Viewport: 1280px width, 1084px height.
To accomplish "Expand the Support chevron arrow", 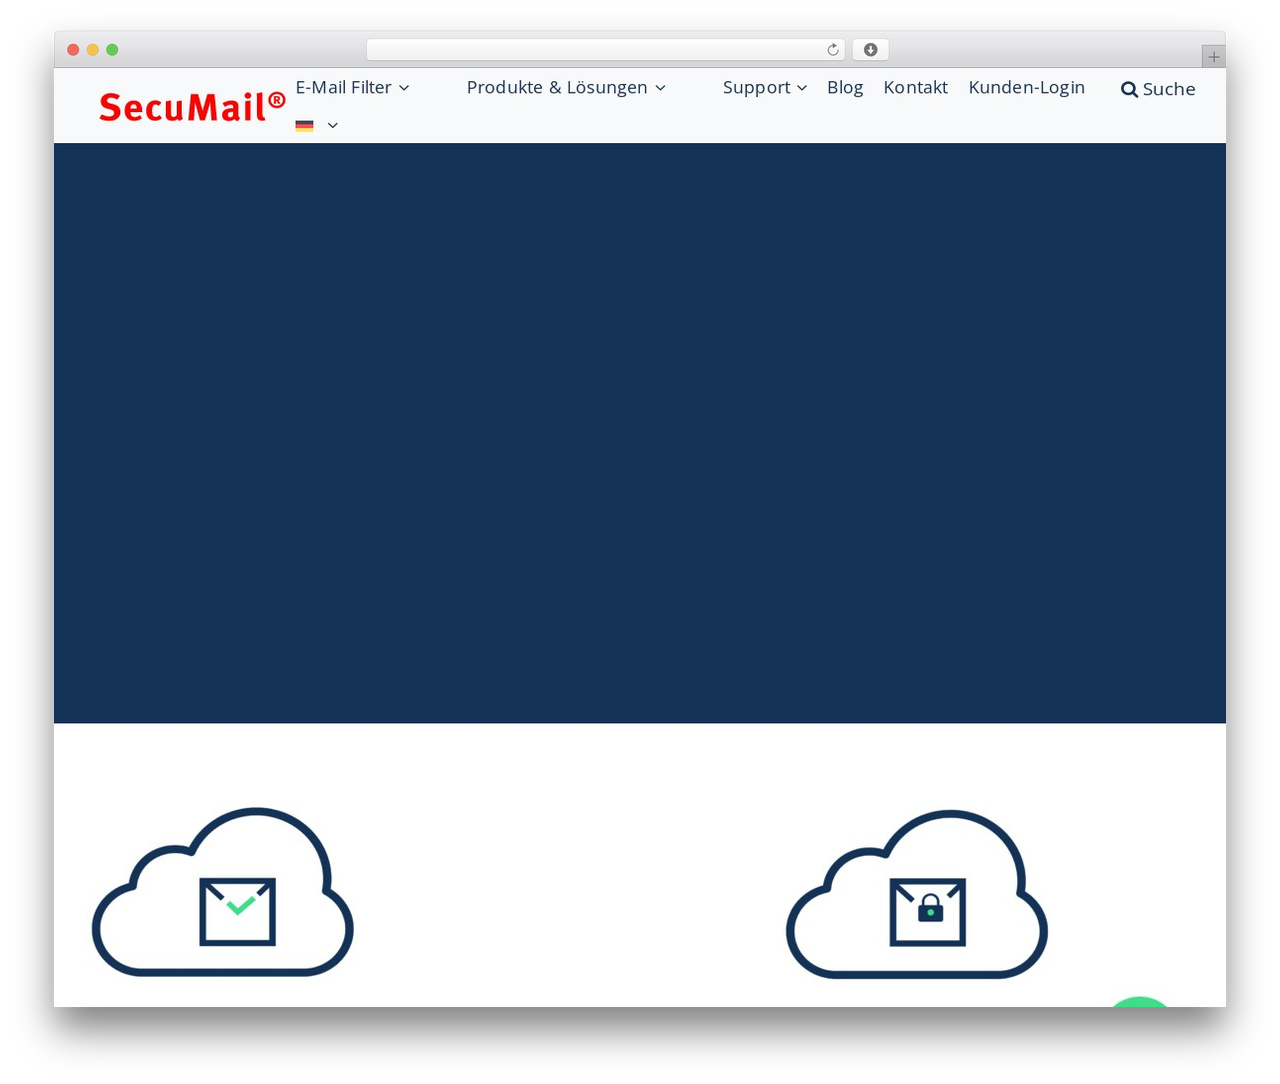I will (x=802, y=88).
